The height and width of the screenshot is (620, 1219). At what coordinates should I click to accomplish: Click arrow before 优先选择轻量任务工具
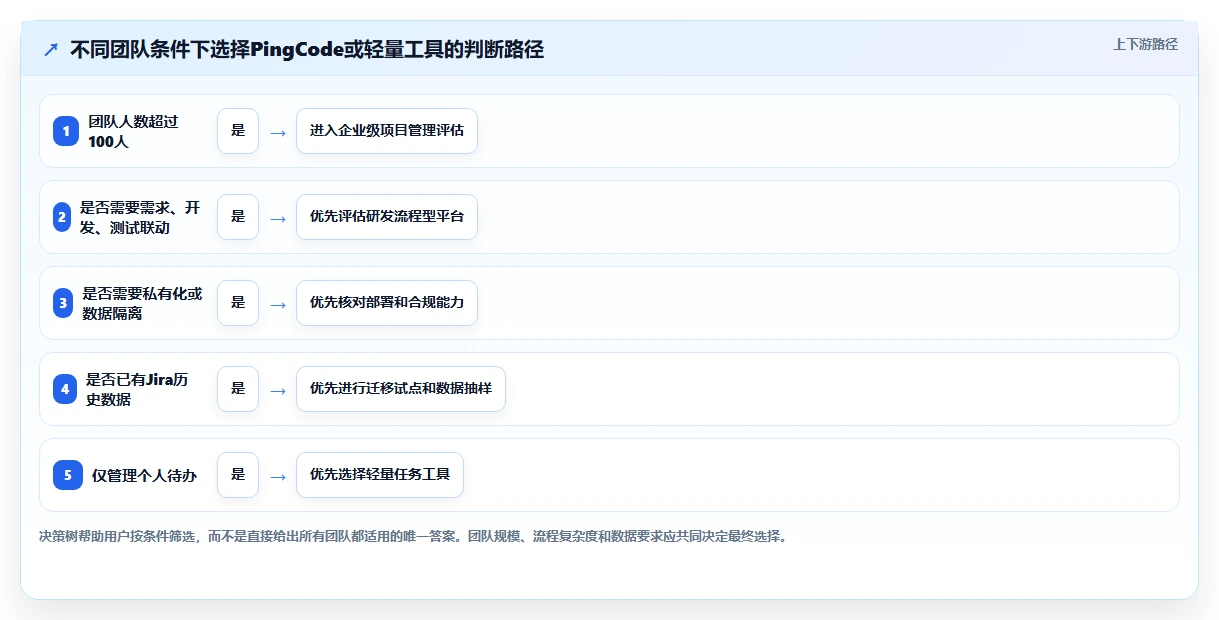click(x=278, y=476)
